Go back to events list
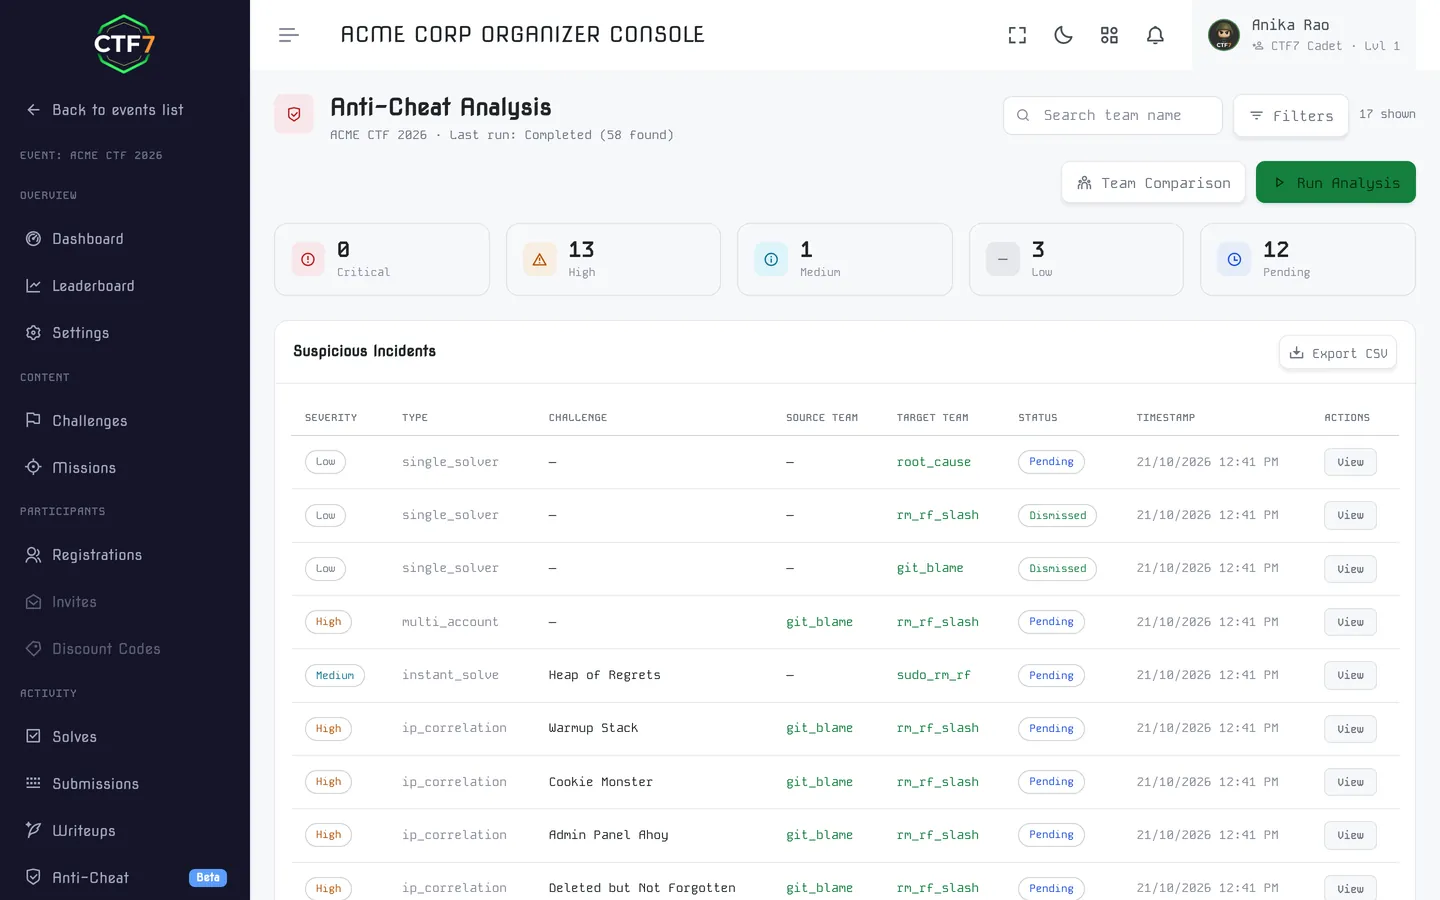This screenshot has height=900, width=1440. (x=105, y=110)
